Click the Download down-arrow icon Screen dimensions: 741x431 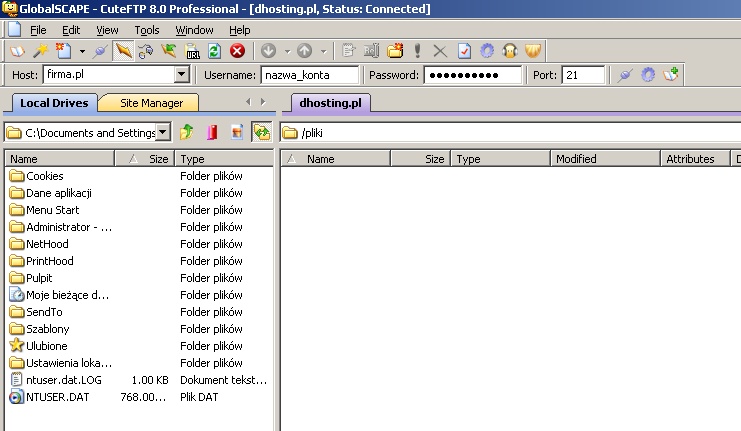click(268, 51)
